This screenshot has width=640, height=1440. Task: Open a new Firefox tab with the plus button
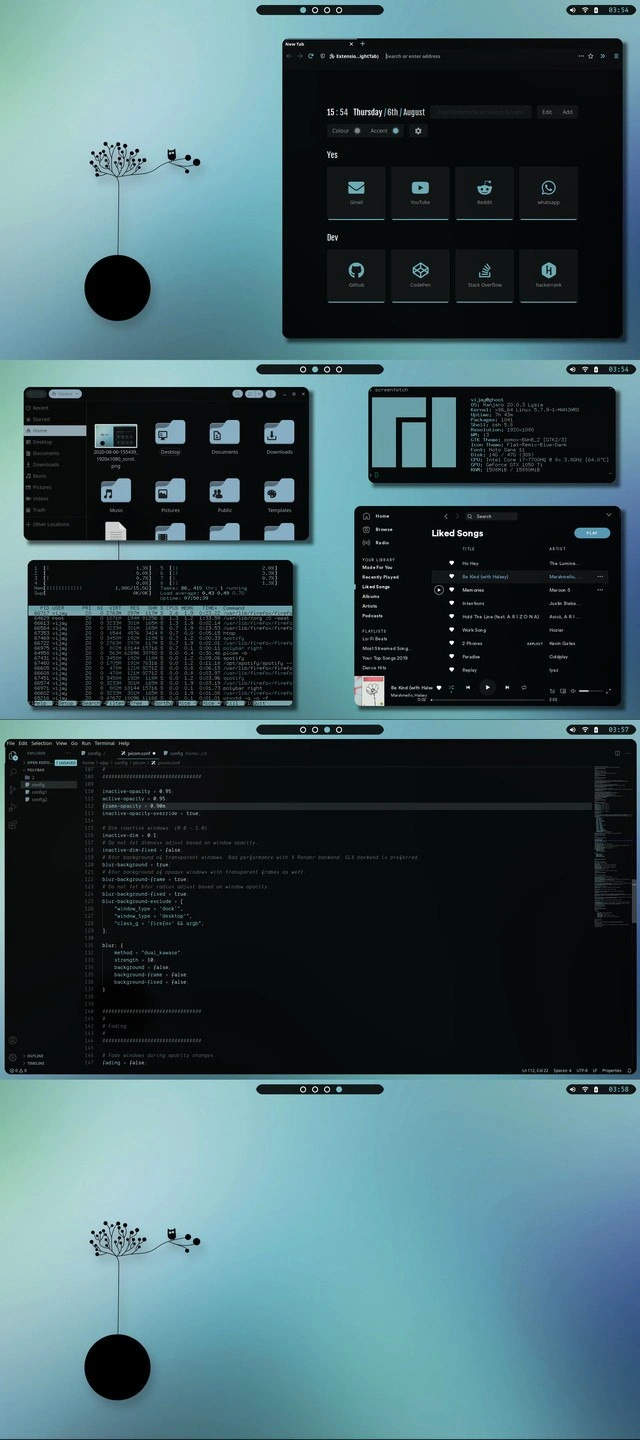pos(362,43)
